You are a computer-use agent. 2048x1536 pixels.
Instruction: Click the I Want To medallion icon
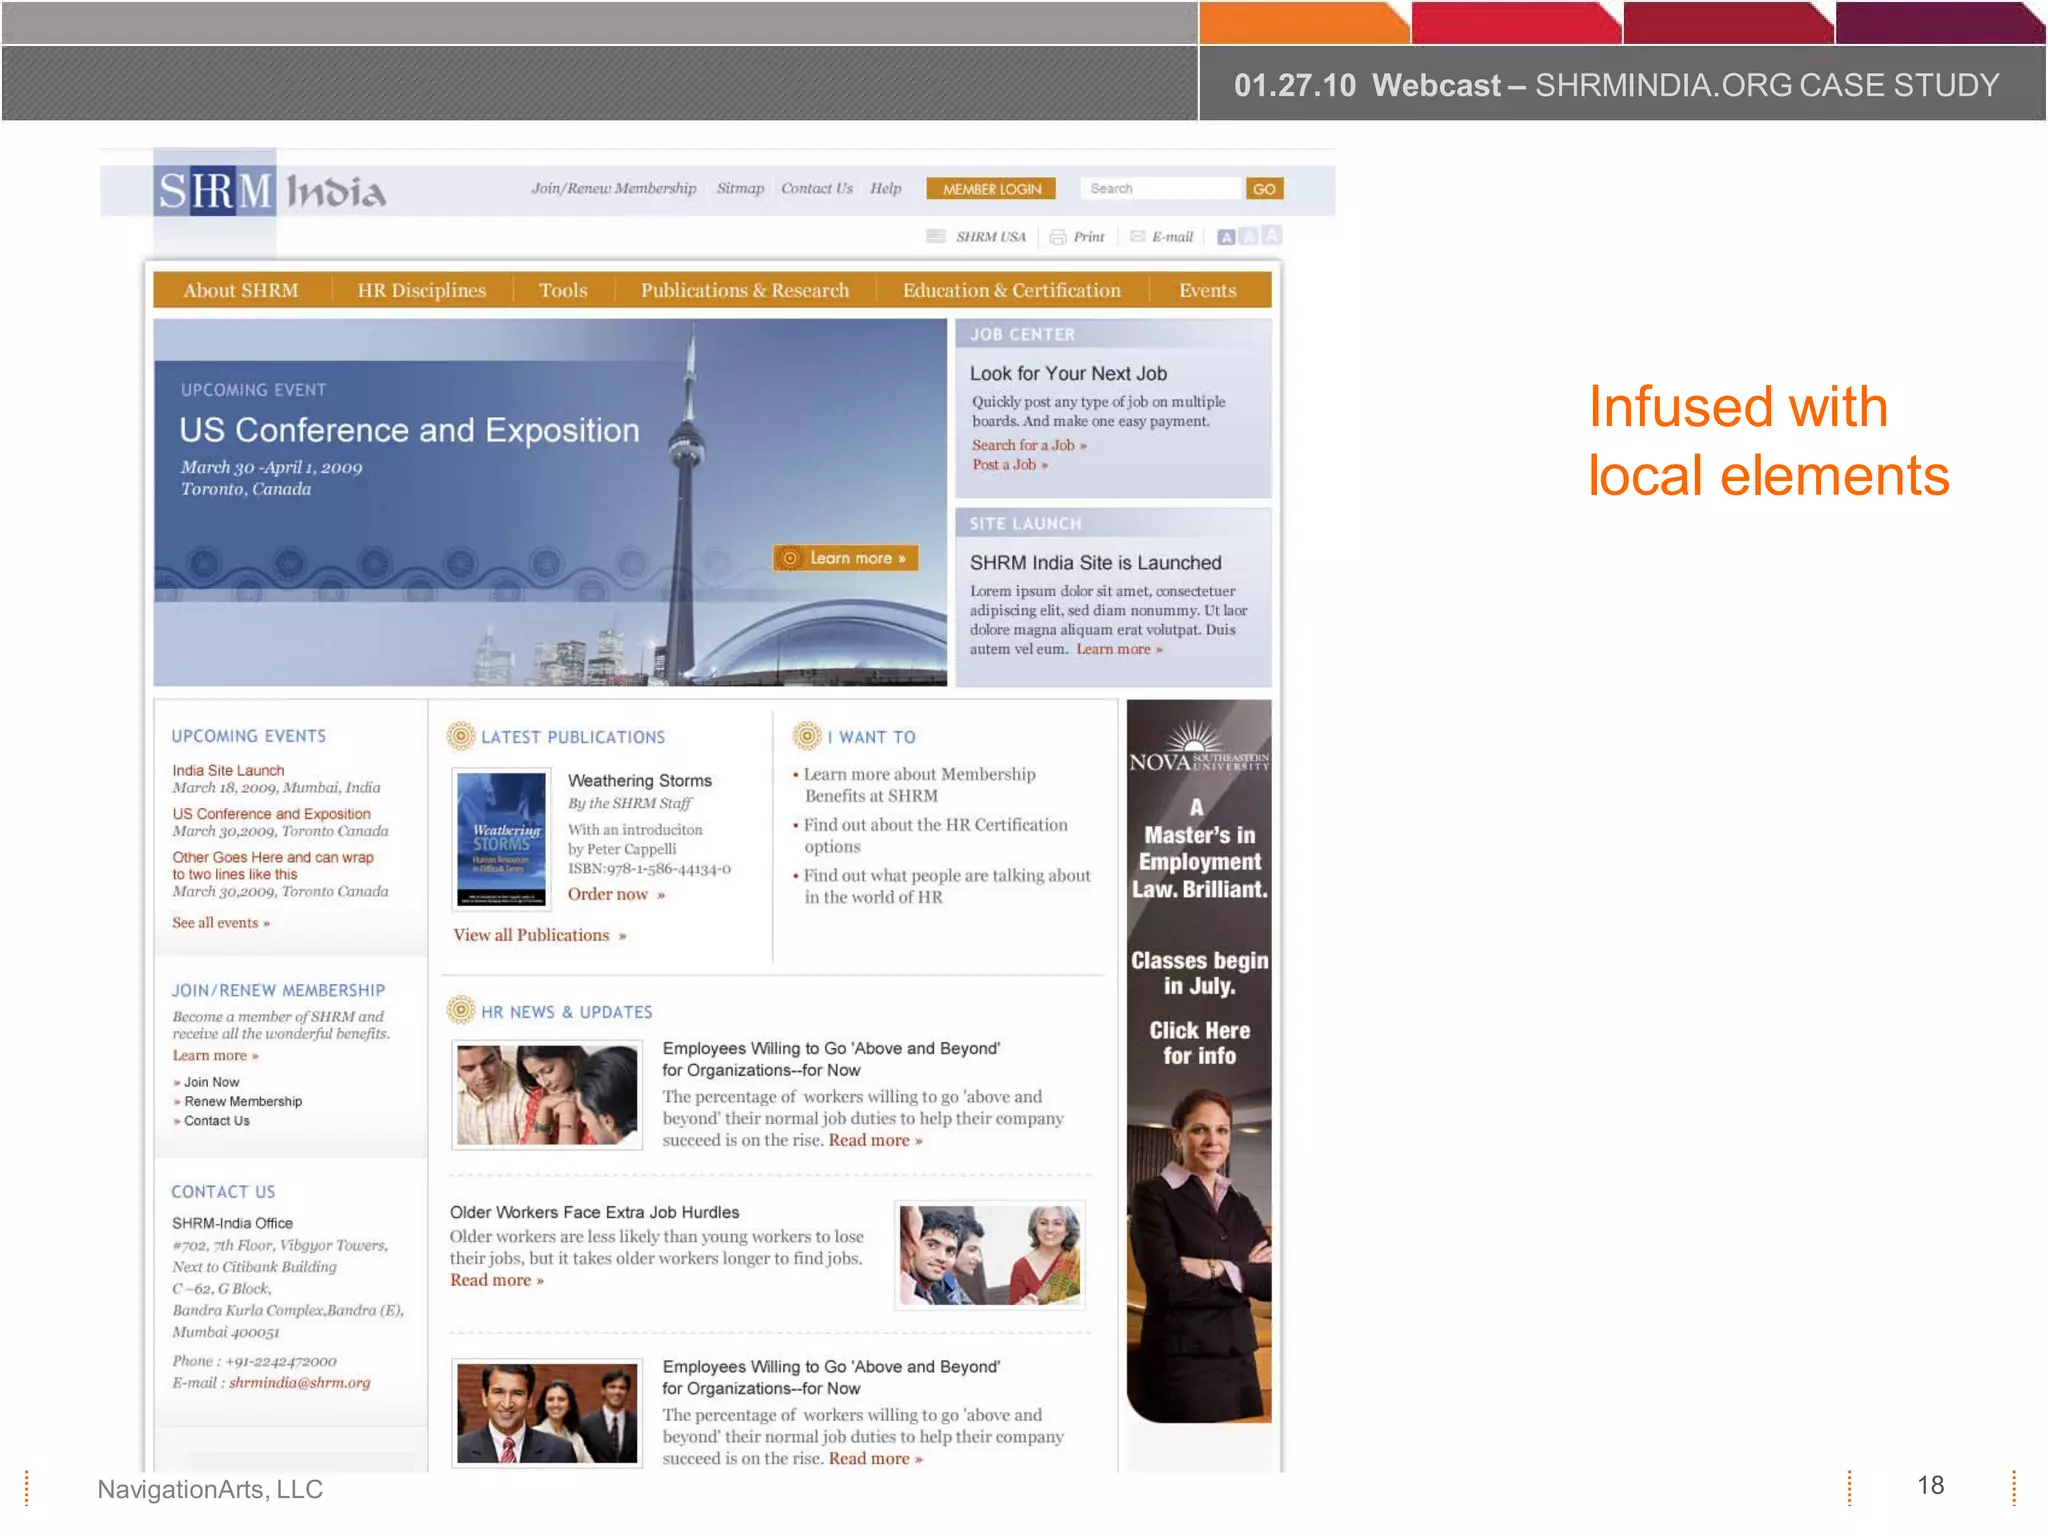click(x=807, y=736)
